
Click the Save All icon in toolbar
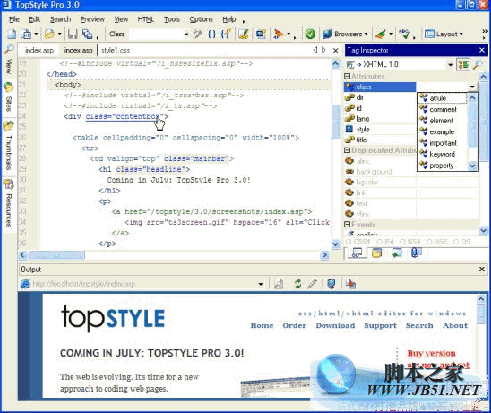(x=87, y=34)
